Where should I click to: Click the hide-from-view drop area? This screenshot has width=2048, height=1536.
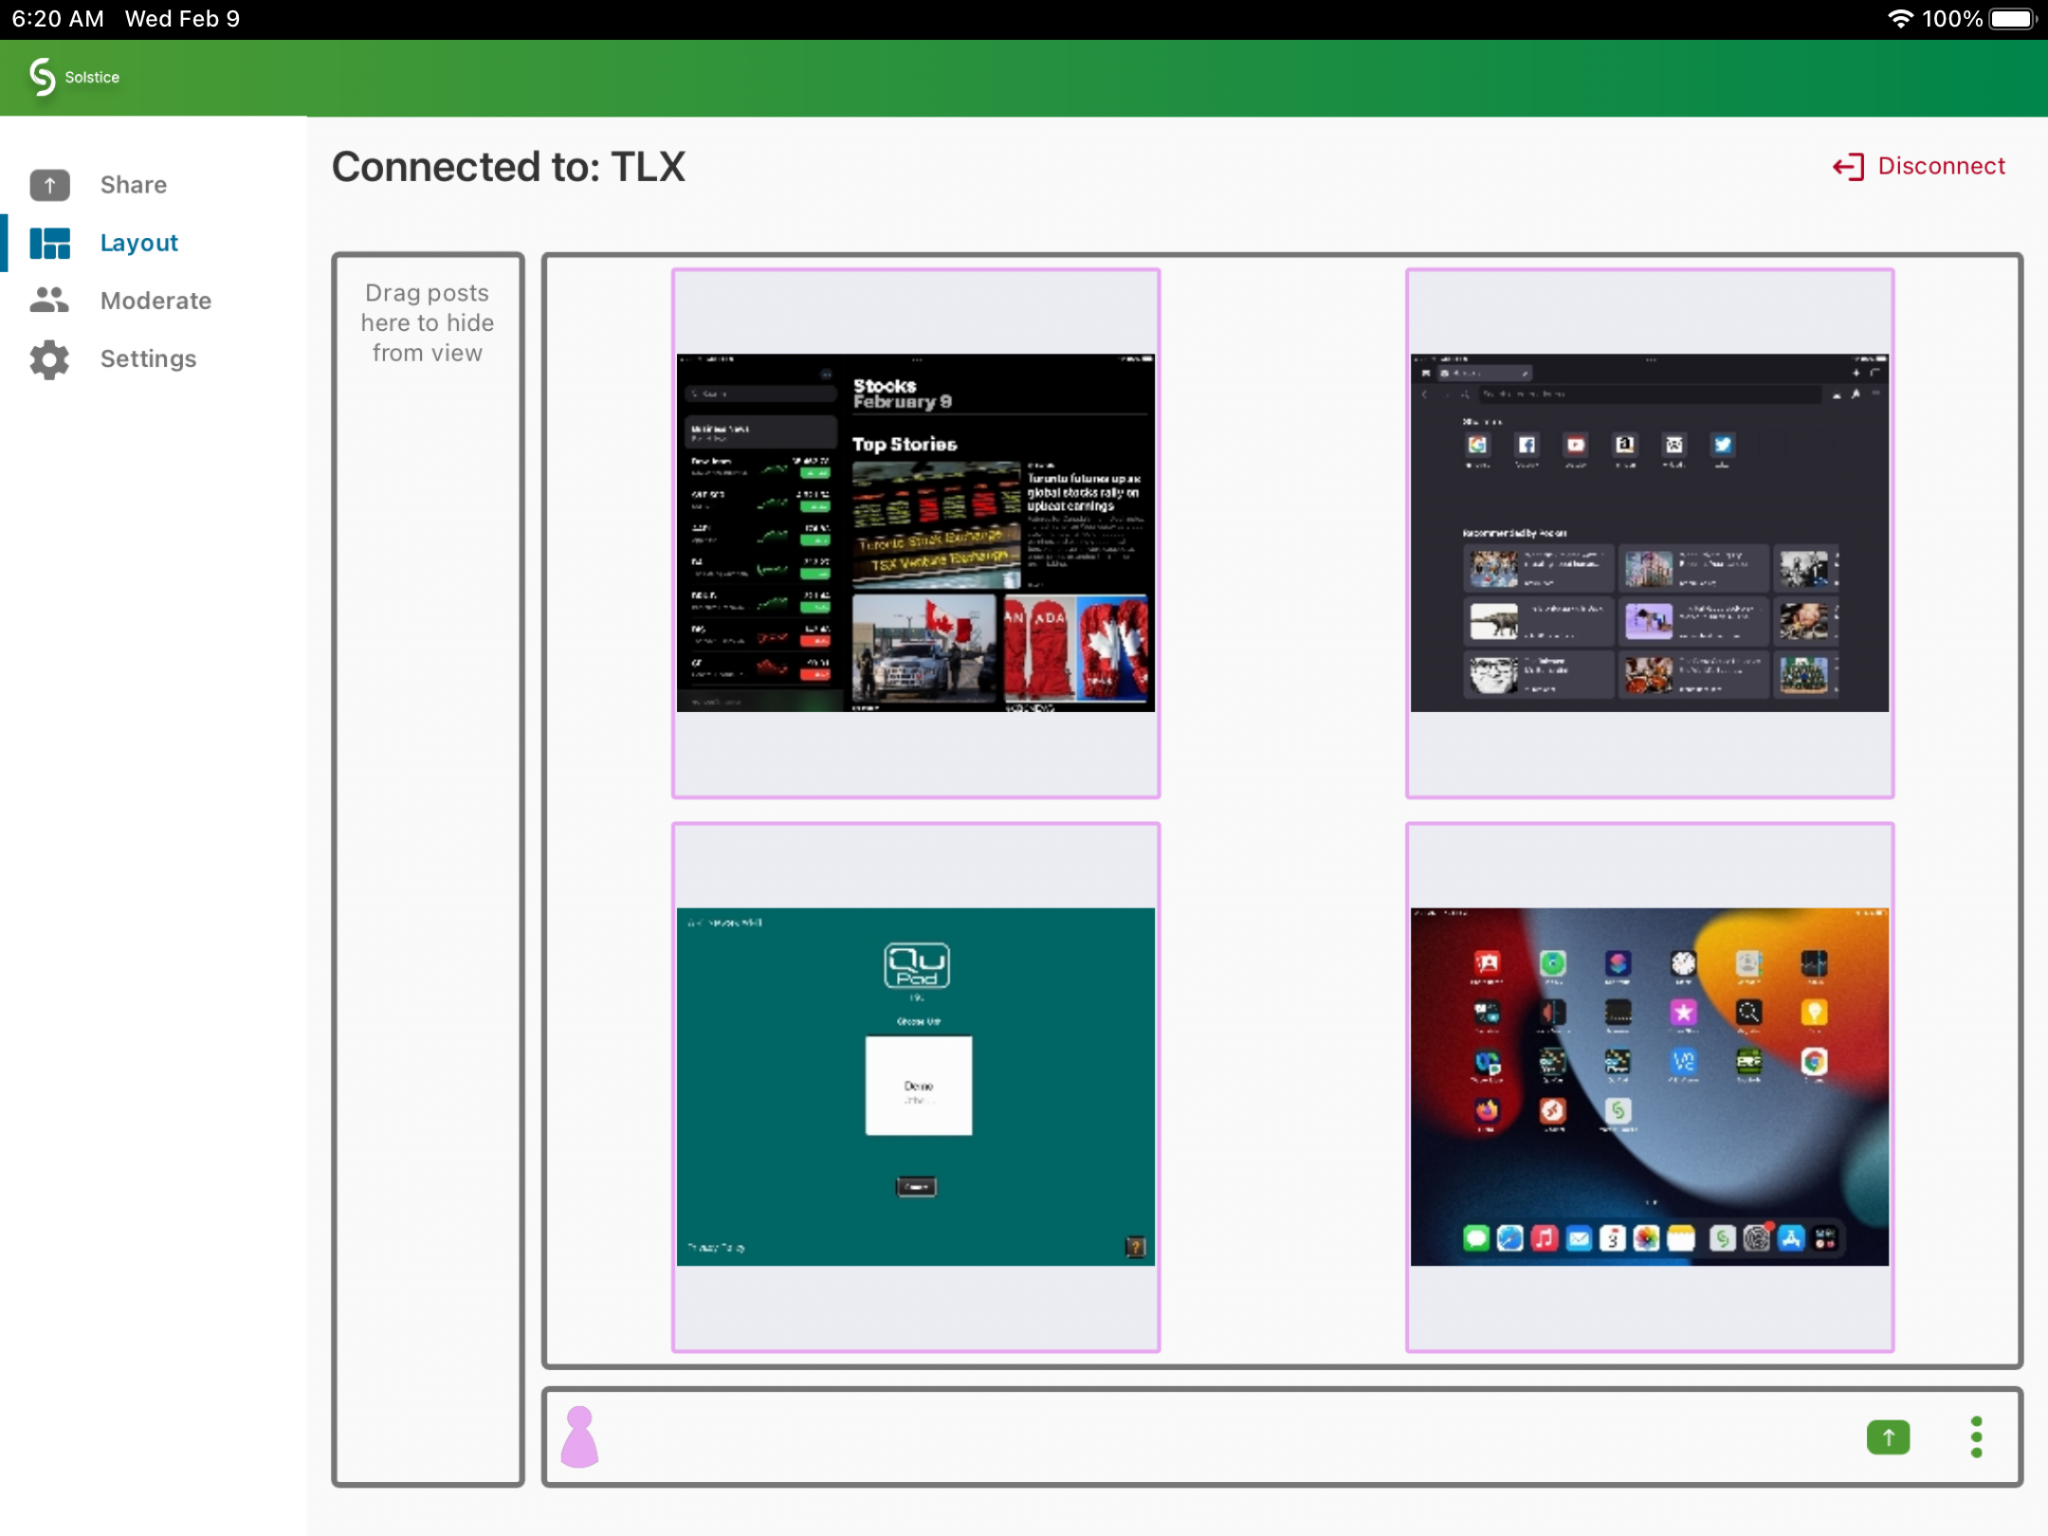point(427,868)
